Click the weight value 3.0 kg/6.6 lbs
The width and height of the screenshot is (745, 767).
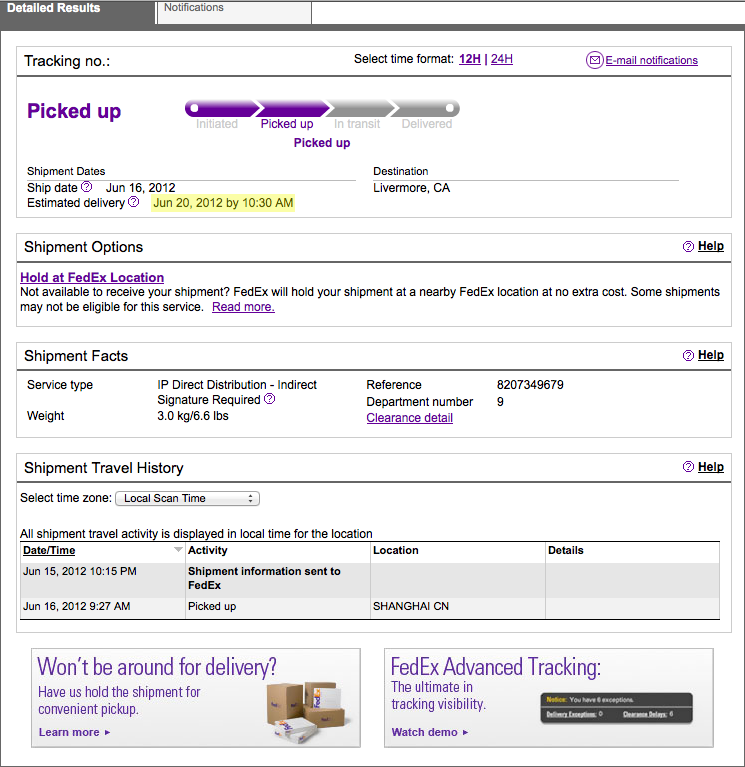[193, 416]
